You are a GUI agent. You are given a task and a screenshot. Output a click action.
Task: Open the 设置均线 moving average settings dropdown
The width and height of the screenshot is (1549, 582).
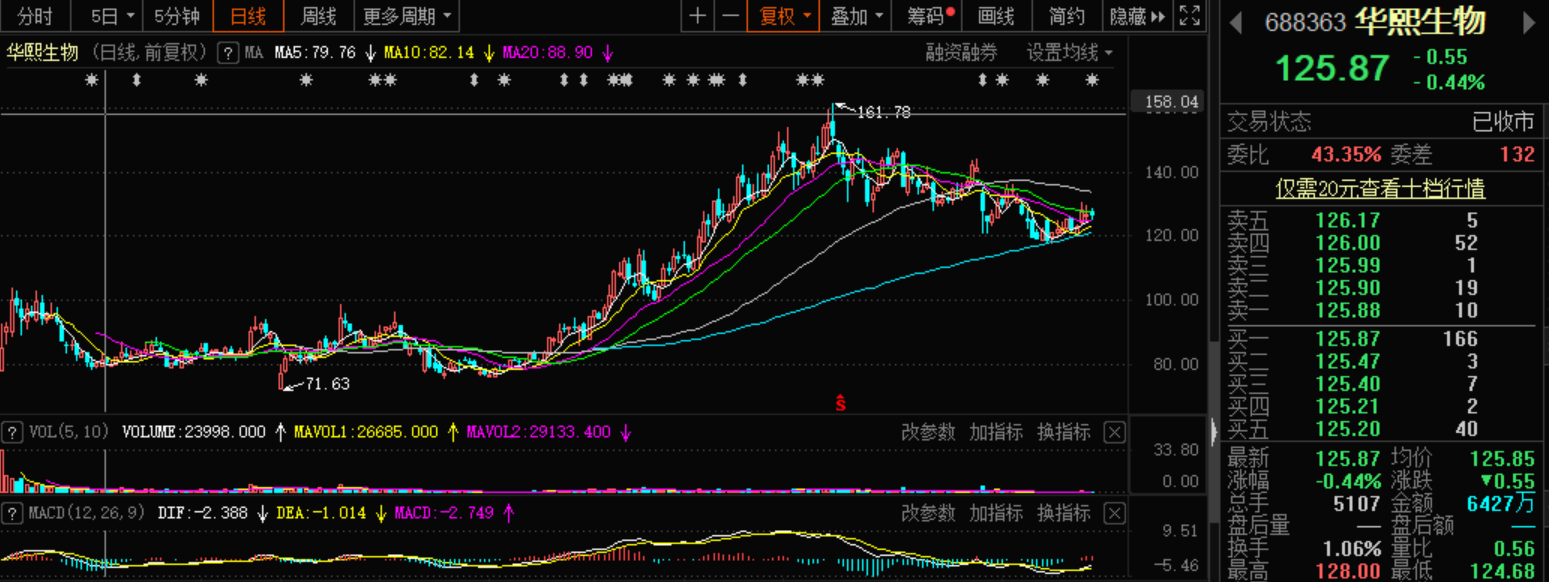[1069, 53]
